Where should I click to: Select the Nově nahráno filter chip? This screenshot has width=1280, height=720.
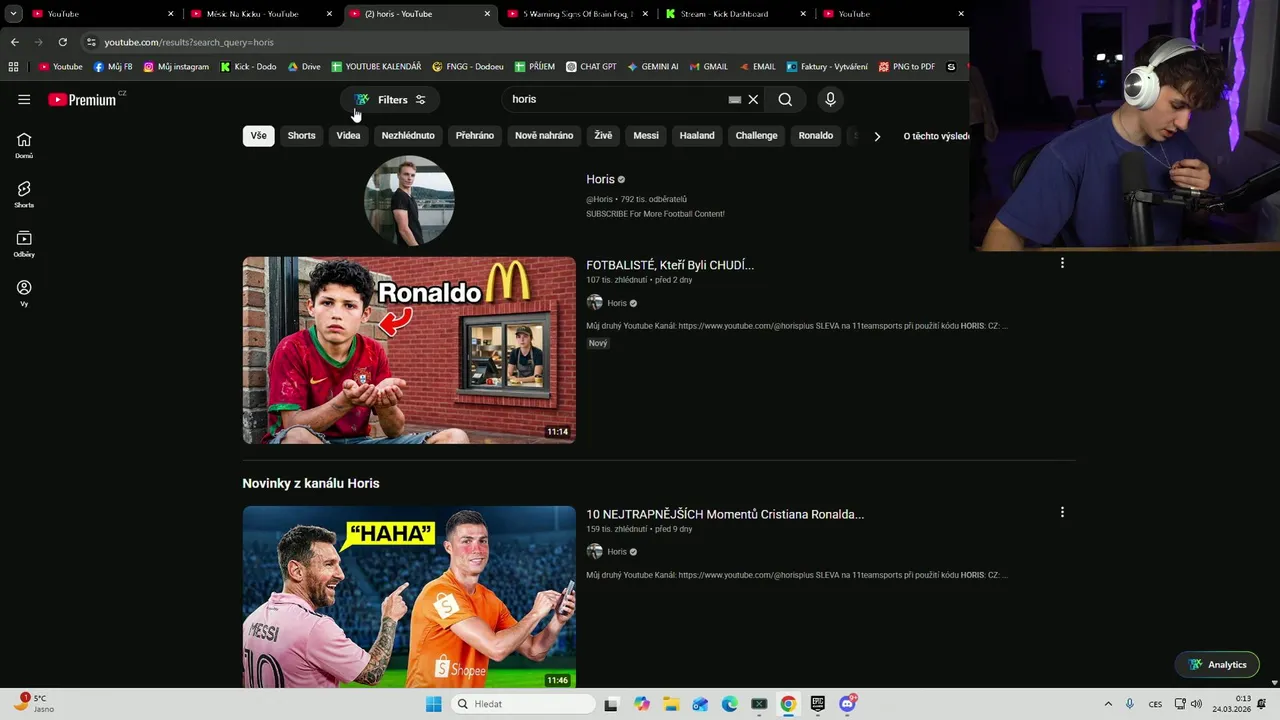(x=544, y=136)
